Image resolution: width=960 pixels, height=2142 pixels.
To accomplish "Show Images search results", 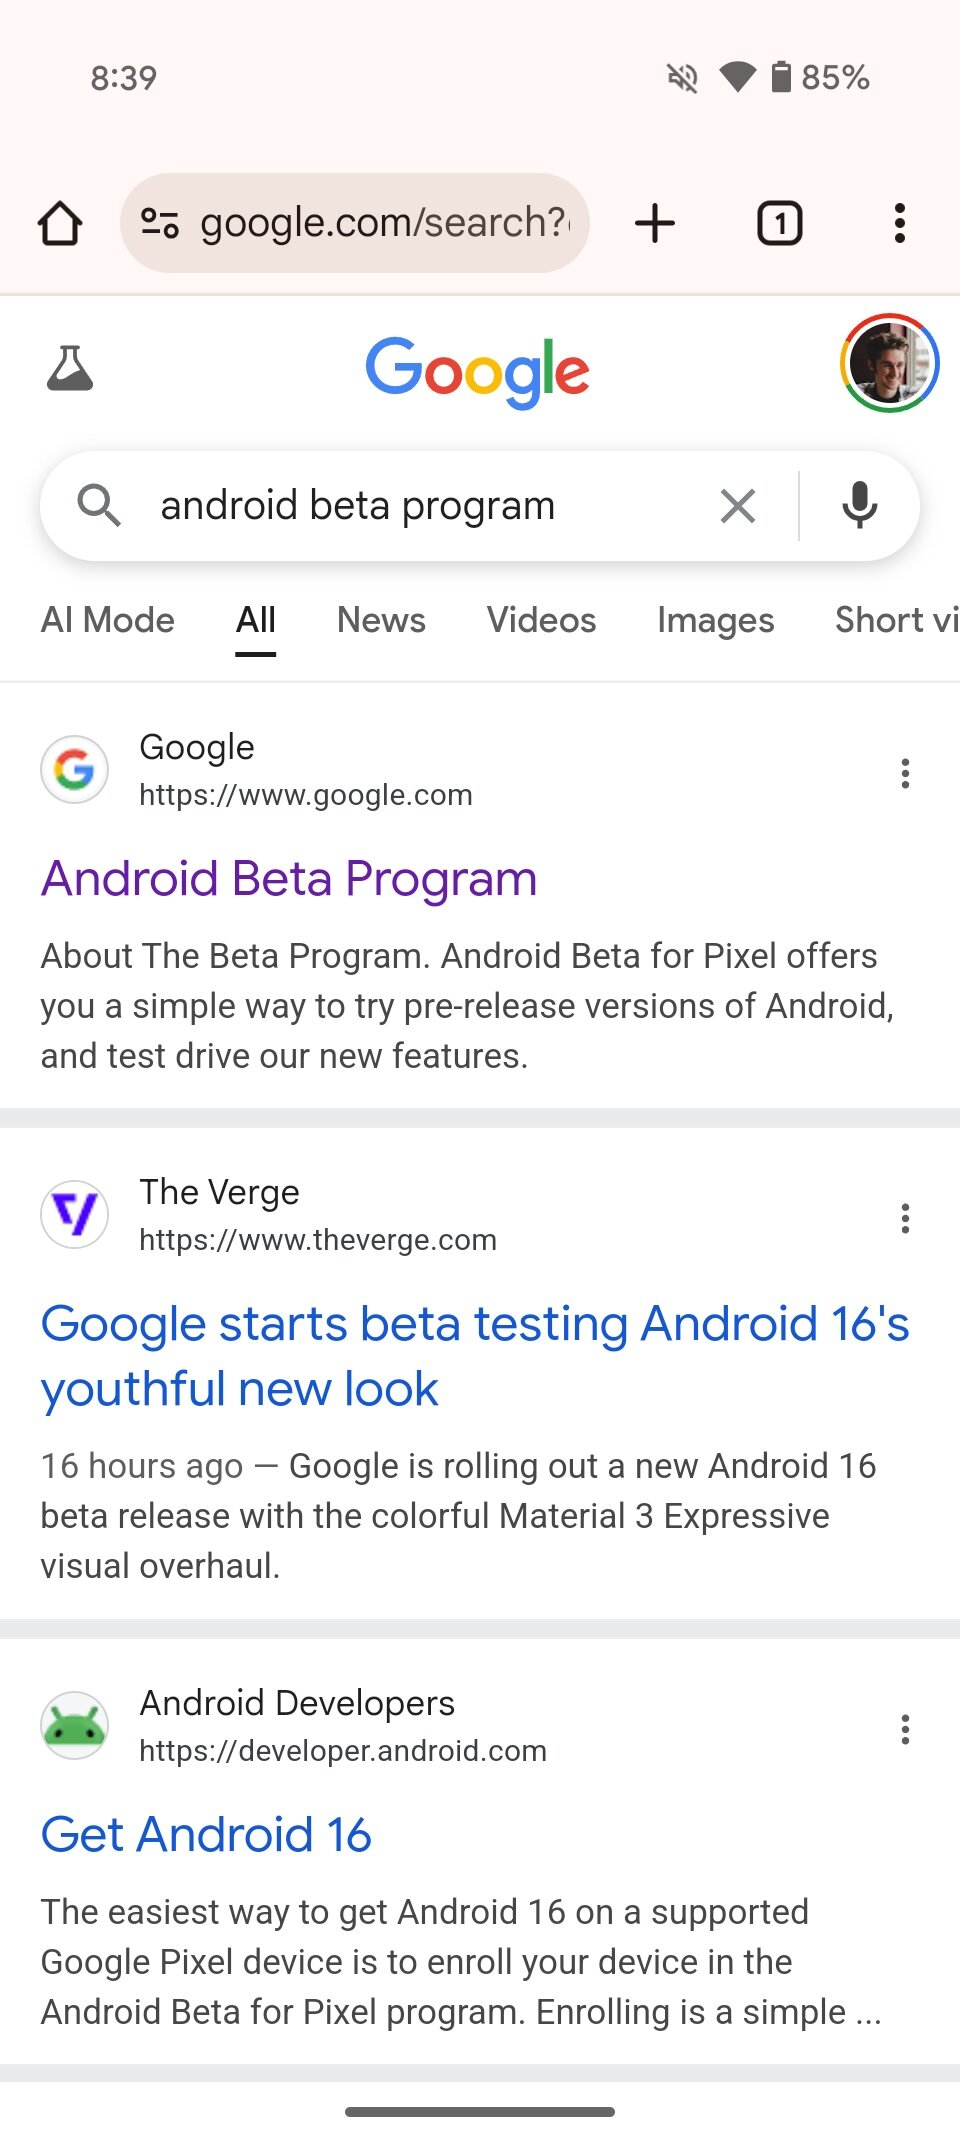I will coord(715,620).
